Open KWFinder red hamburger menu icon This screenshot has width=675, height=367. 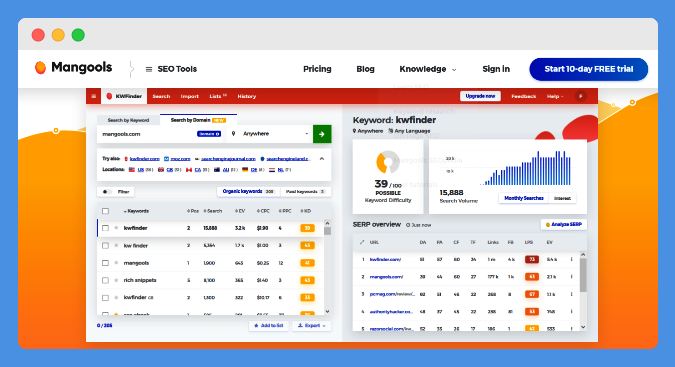(93, 96)
